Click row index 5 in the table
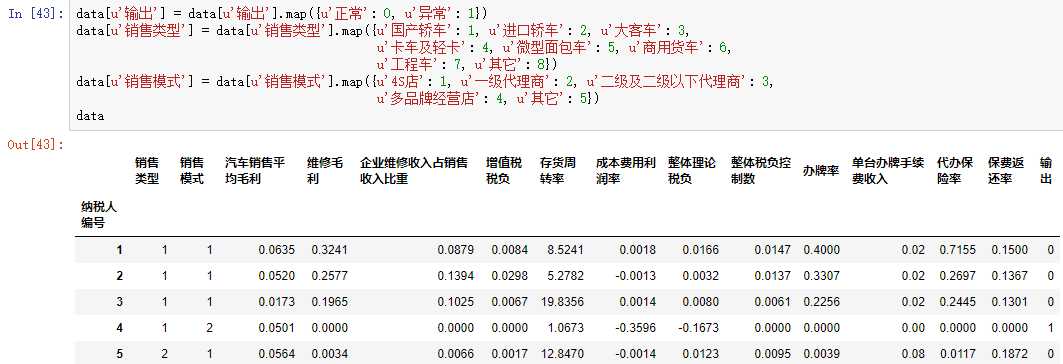1063x364 pixels. coord(120,354)
